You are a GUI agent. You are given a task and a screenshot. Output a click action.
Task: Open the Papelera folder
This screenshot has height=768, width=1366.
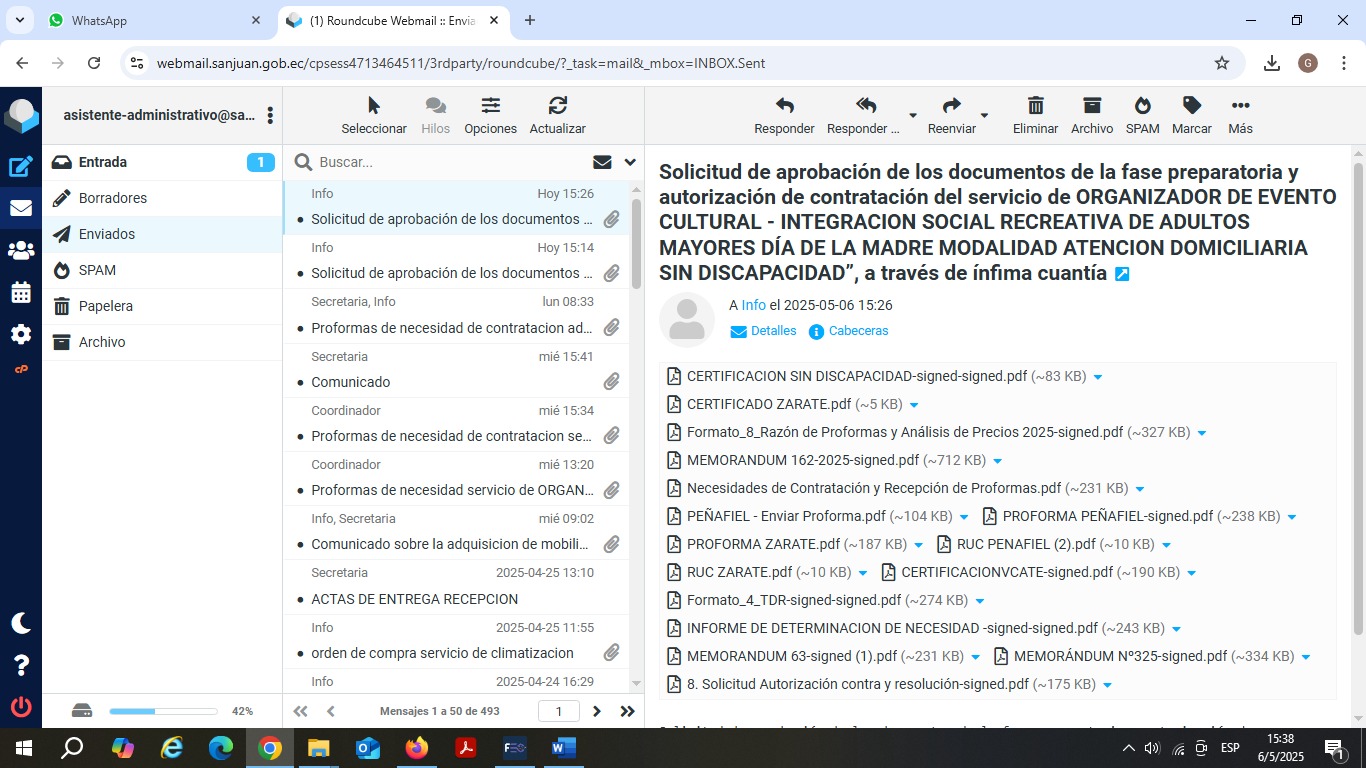click(106, 306)
